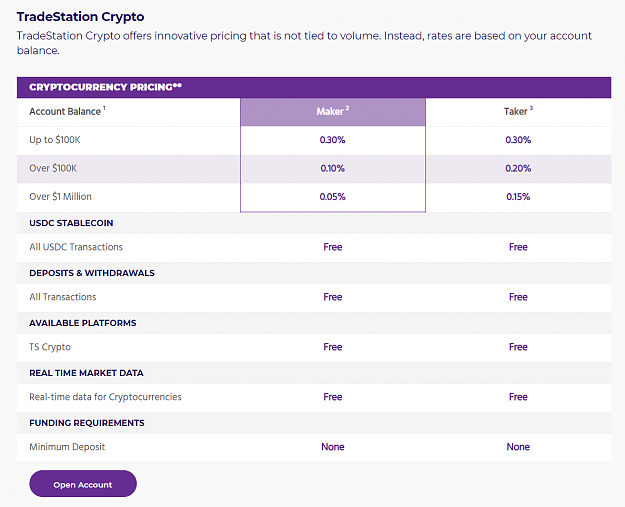Screen dimensions: 625x507
Task: Click Maker Free value for Real-time data
Action: 333,397
